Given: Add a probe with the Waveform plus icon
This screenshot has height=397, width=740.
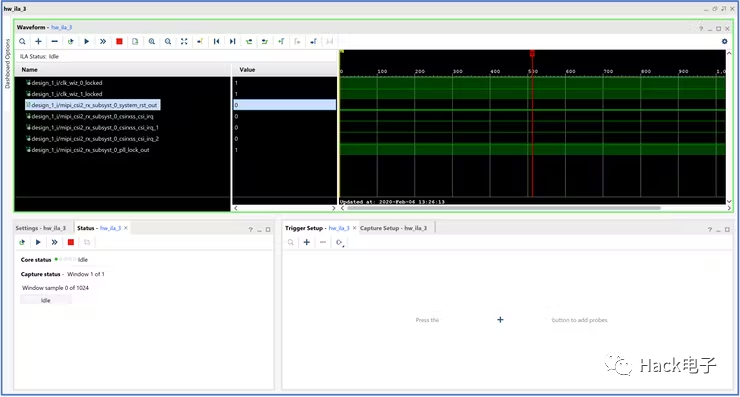Looking at the screenshot, I should tap(38, 42).
